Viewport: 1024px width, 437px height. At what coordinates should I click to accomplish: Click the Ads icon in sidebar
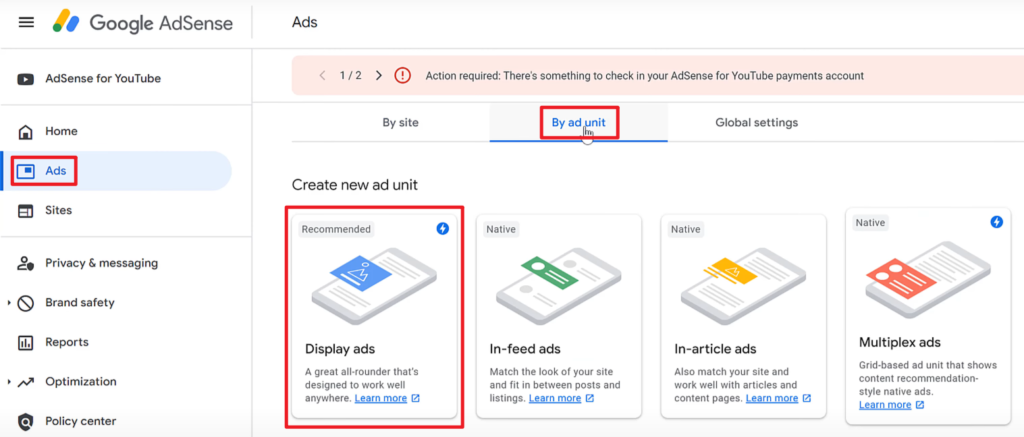[25, 171]
